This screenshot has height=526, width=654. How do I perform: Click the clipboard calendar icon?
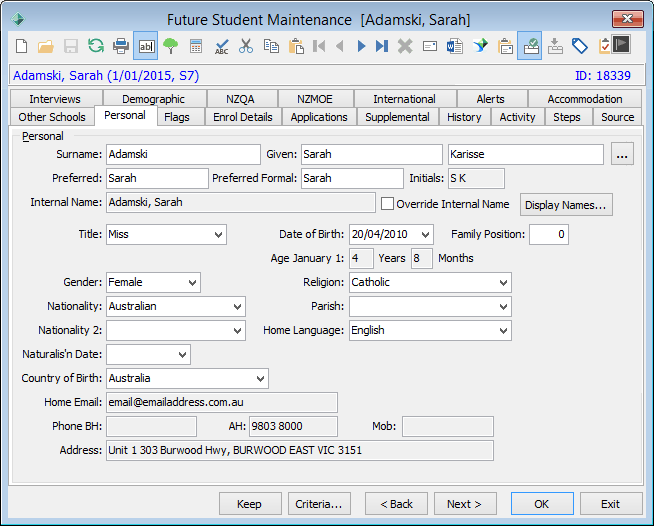click(x=505, y=46)
